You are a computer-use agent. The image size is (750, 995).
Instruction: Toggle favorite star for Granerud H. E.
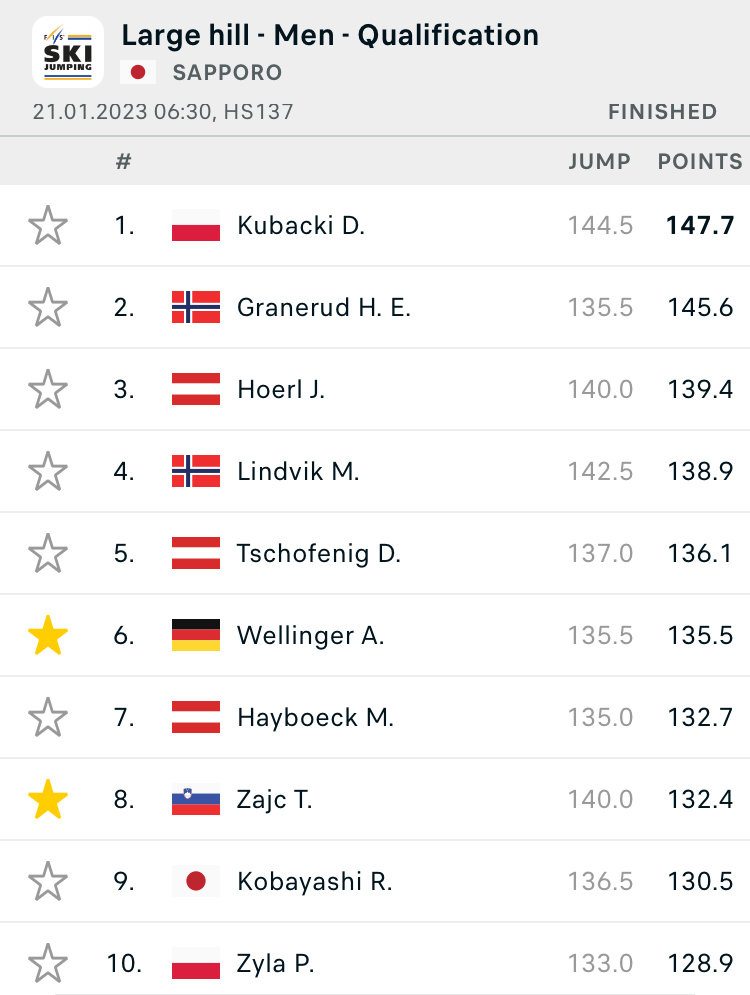point(48,308)
